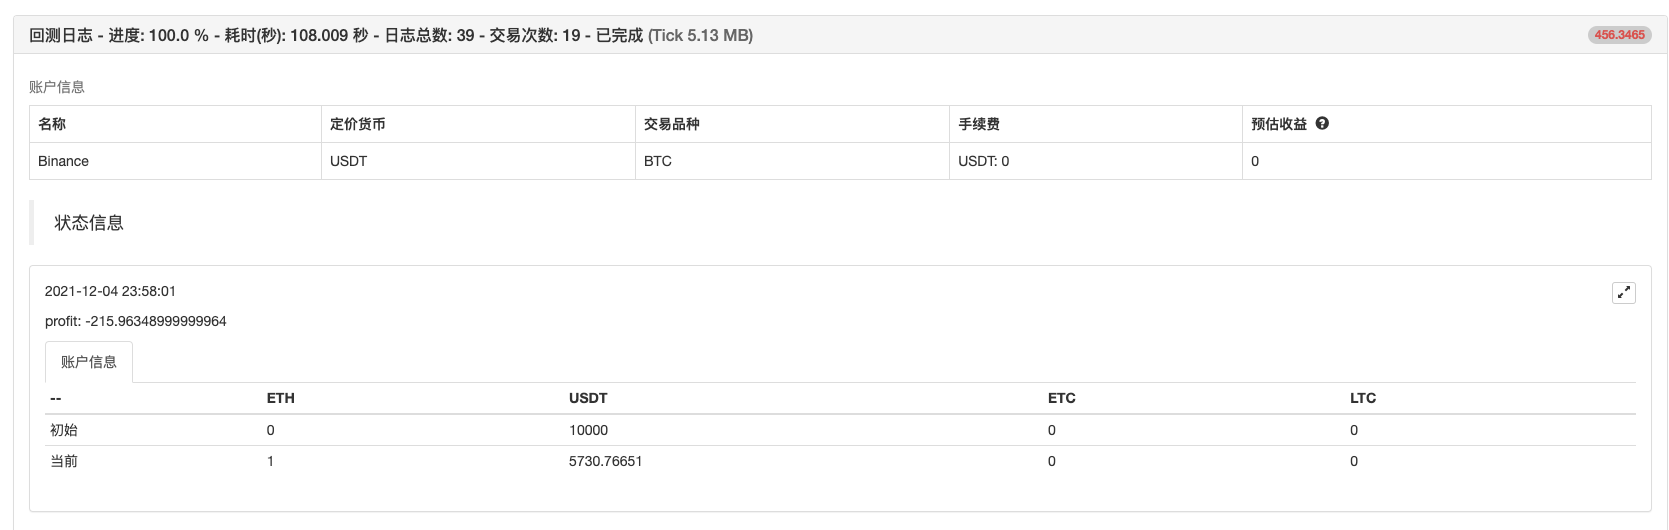
Task: Select the BTC trading pair cell
Action: [x=658, y=161]
